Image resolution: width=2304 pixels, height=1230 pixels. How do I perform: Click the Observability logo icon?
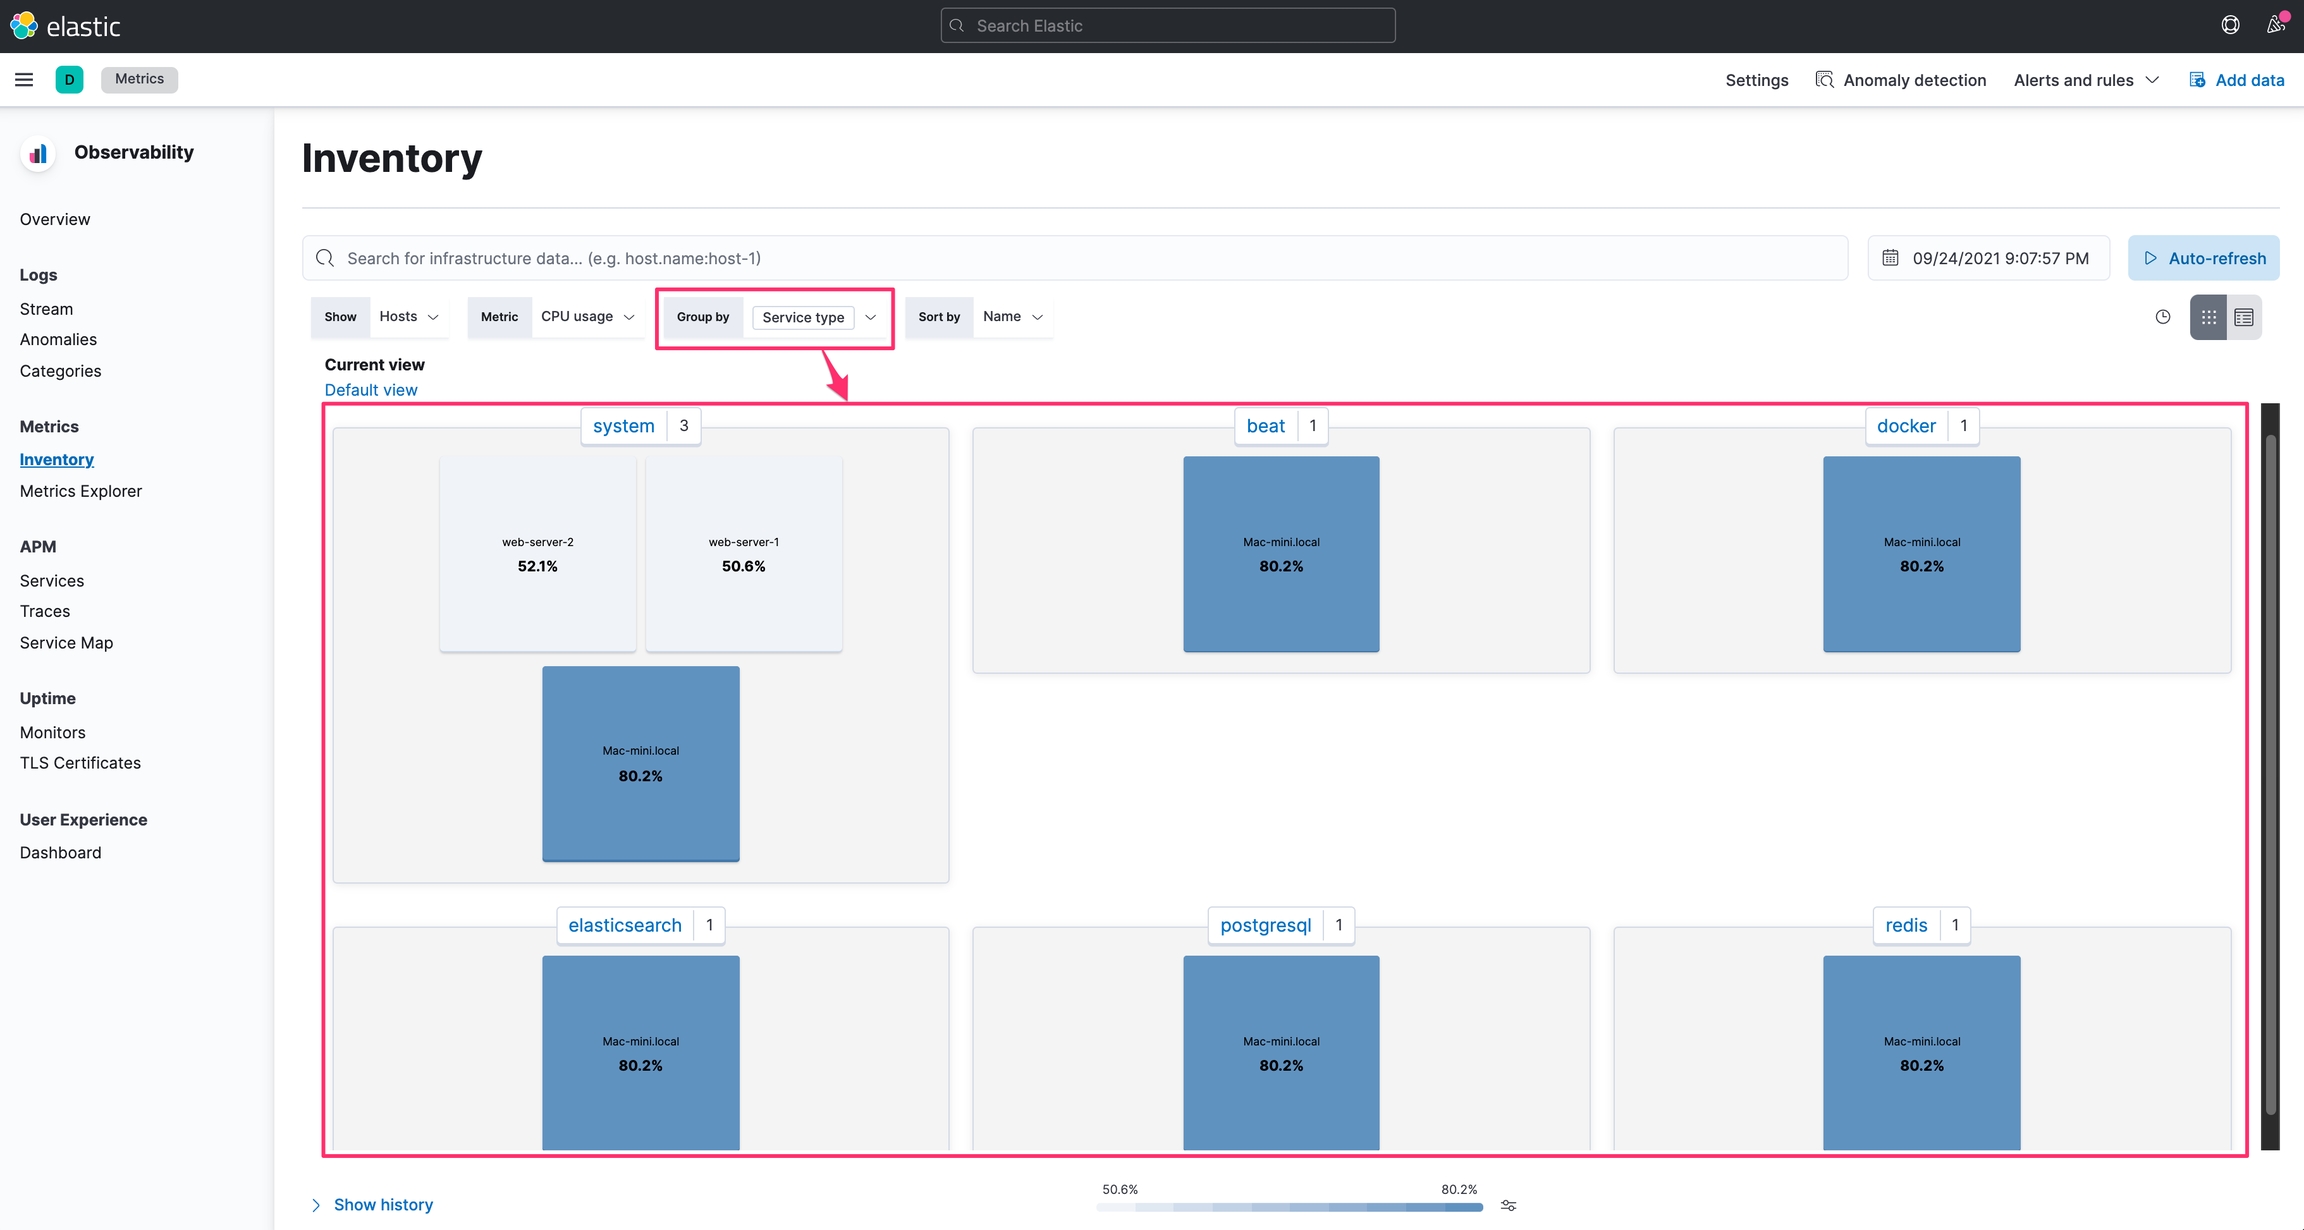[x=38, y=153]
